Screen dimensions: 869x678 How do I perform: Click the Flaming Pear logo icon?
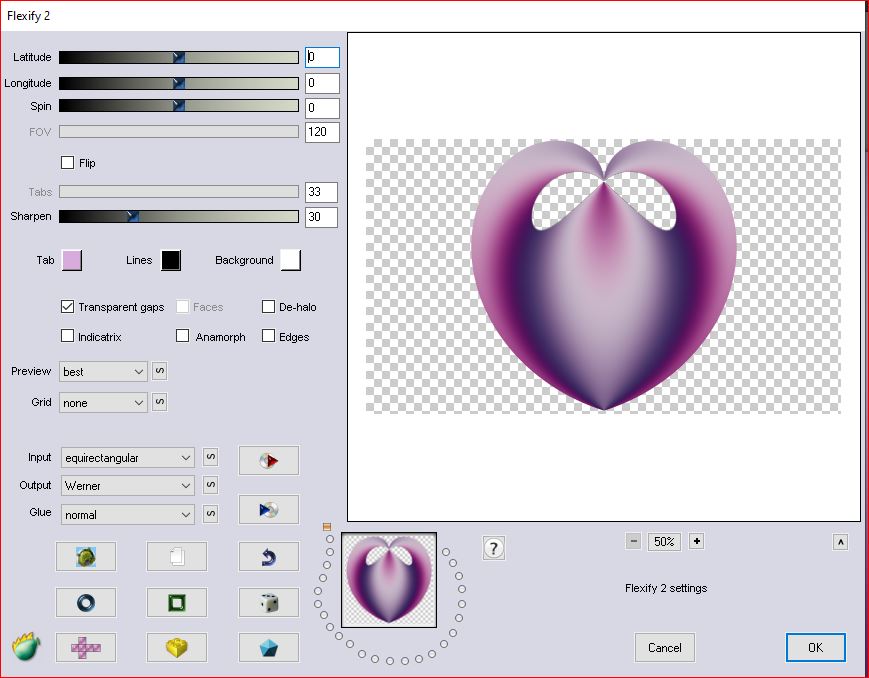tap(26, 646)
